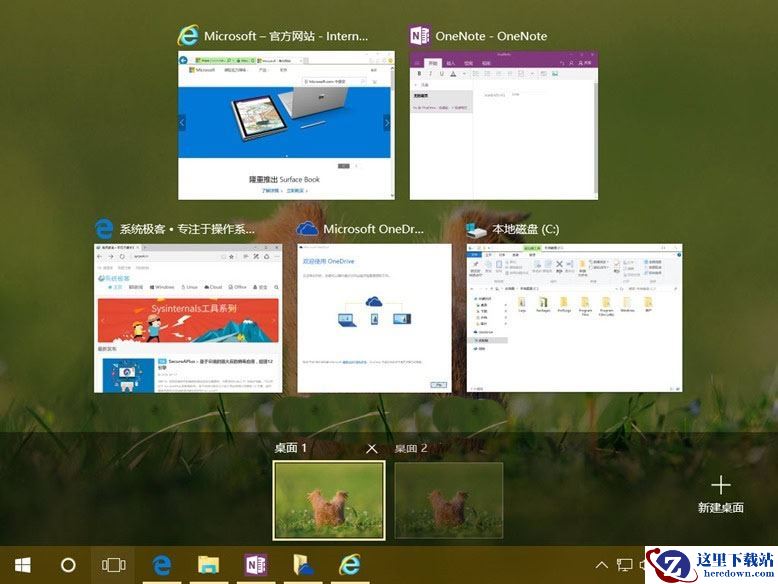Screen dimensions: 778x584
Task: Open File Explorer from taskbar
Action: point(208,565)
